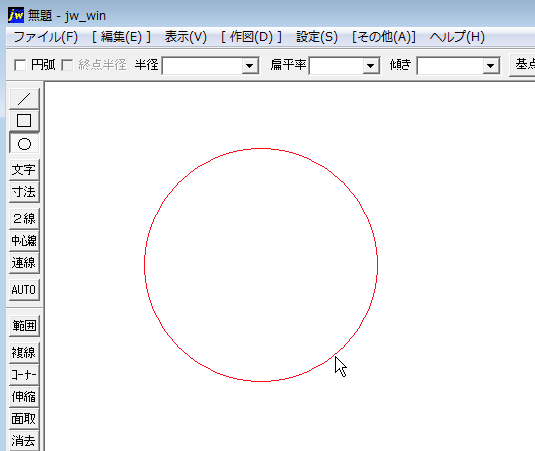Open the 表示(V) view menu
Screen dimensions: 535x451
tap(186, 37)
